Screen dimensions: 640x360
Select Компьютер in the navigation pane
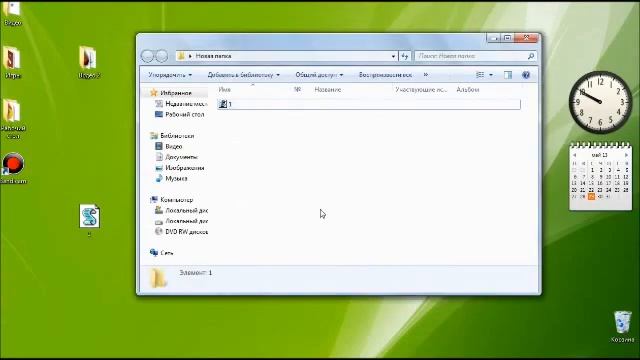[x=176, y=200]
